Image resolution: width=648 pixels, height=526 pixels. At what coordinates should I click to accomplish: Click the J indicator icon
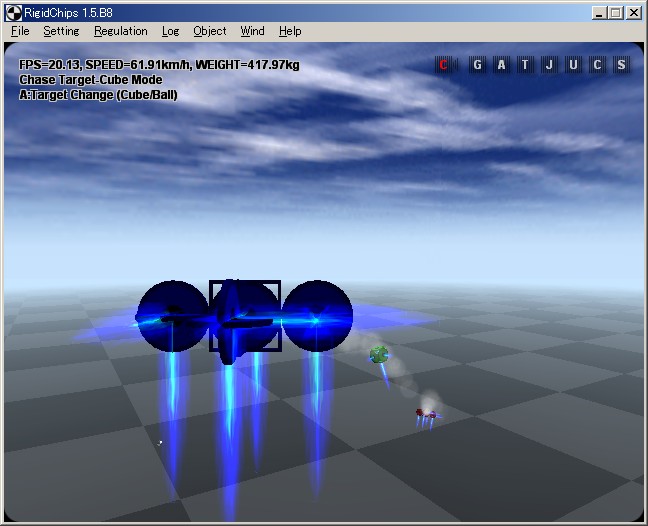(549, 65)
